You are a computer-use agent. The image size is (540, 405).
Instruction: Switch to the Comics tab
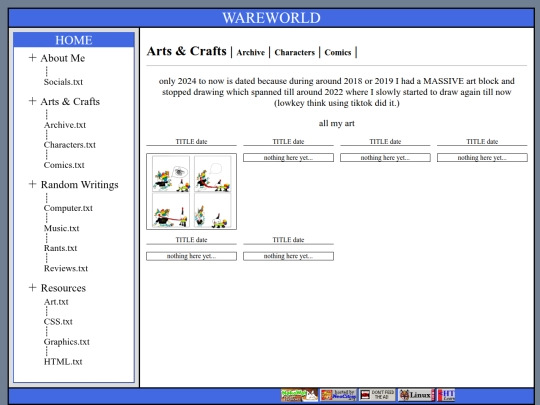coord(338,52)
